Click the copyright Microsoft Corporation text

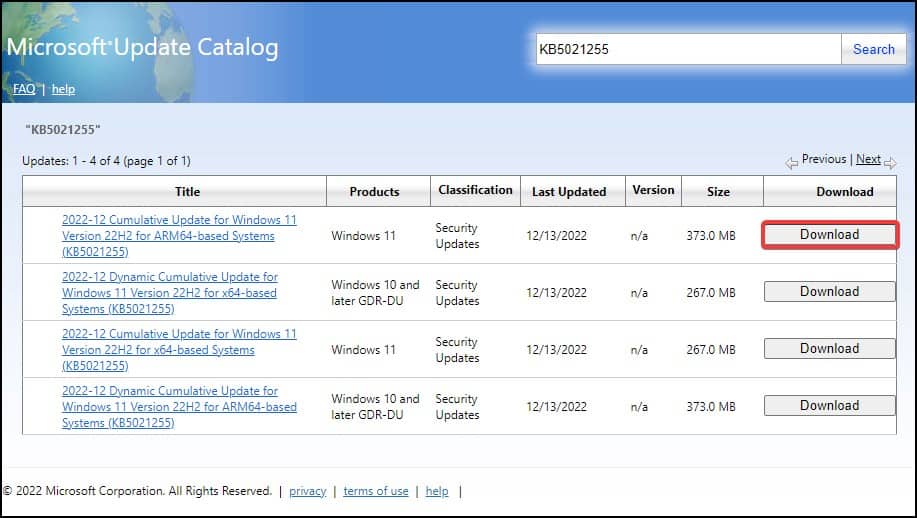pyautogui.click(x=137, y=491)
